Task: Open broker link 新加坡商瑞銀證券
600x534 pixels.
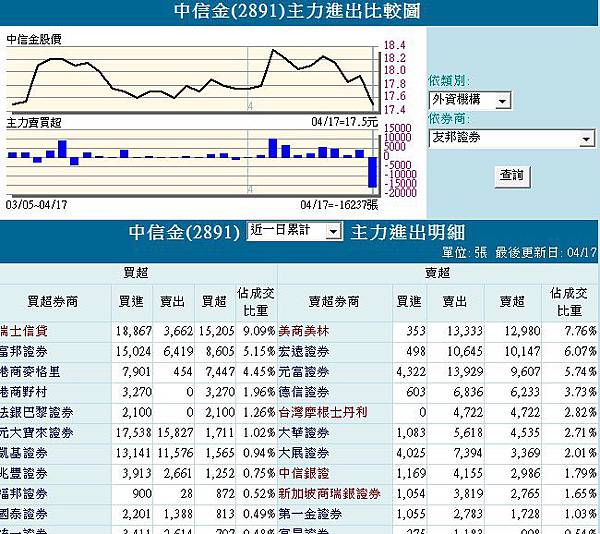Action: 329,493
